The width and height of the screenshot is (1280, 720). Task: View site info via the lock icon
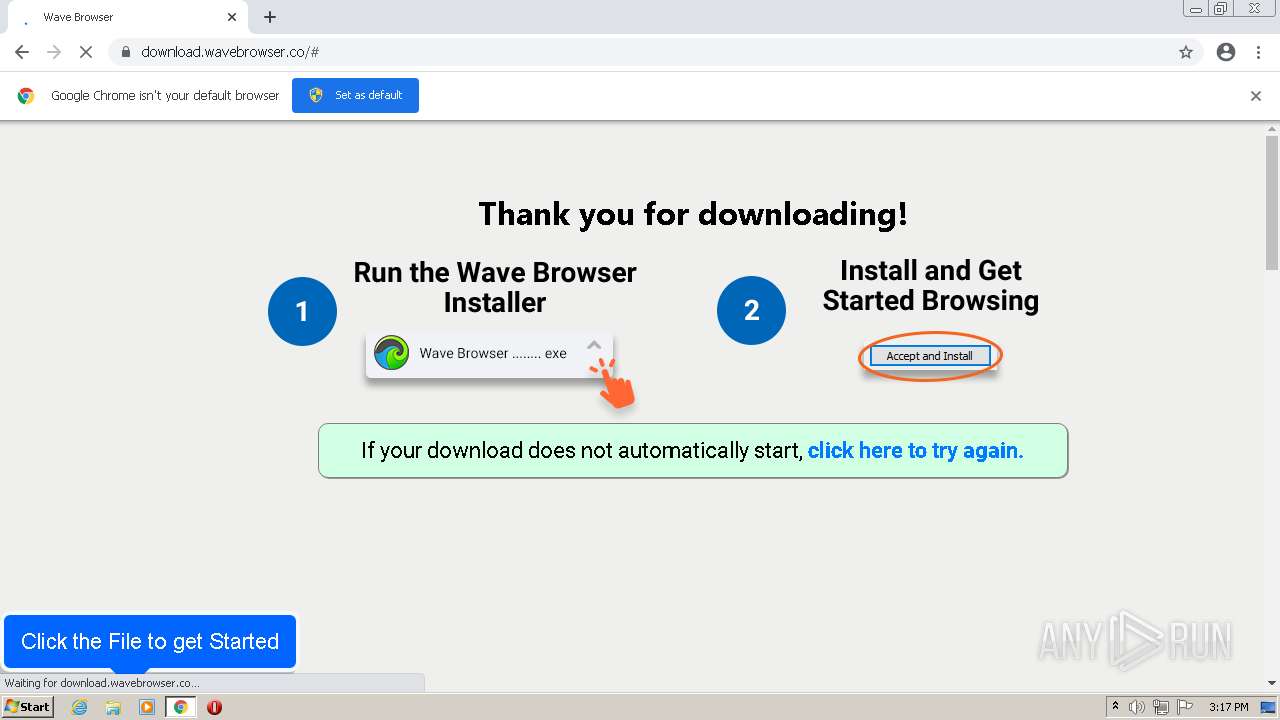click(126, 52)
